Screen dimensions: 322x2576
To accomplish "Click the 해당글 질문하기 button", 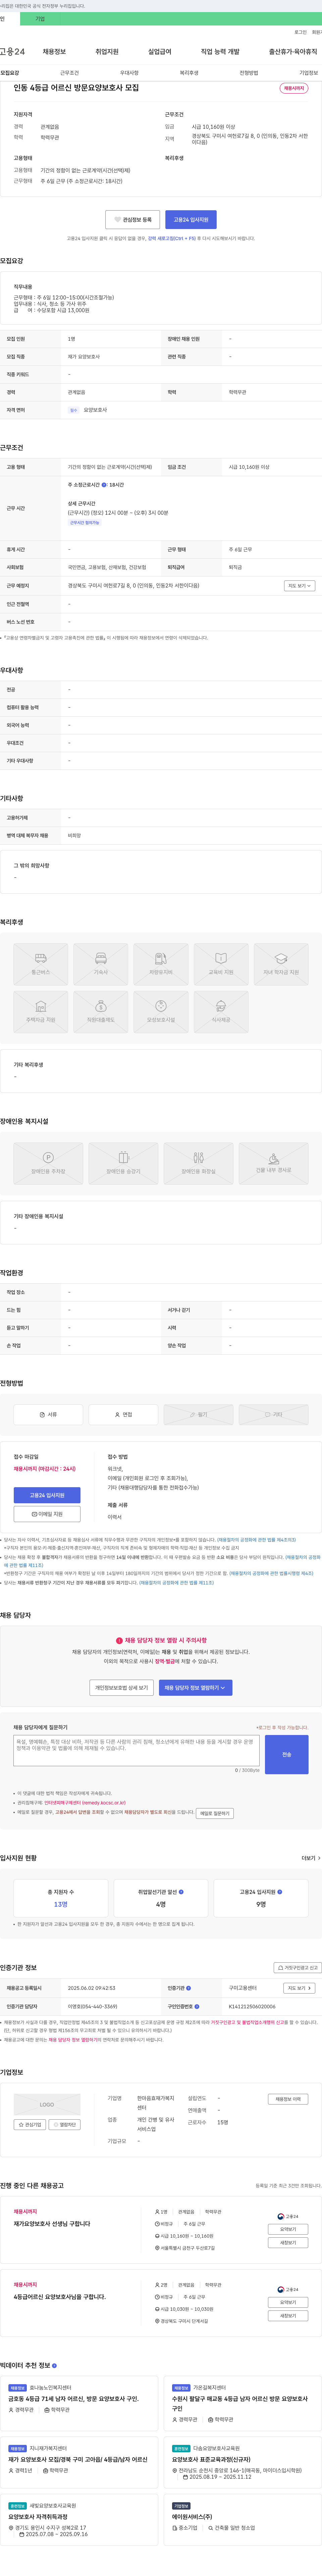I will point(215,1813).
